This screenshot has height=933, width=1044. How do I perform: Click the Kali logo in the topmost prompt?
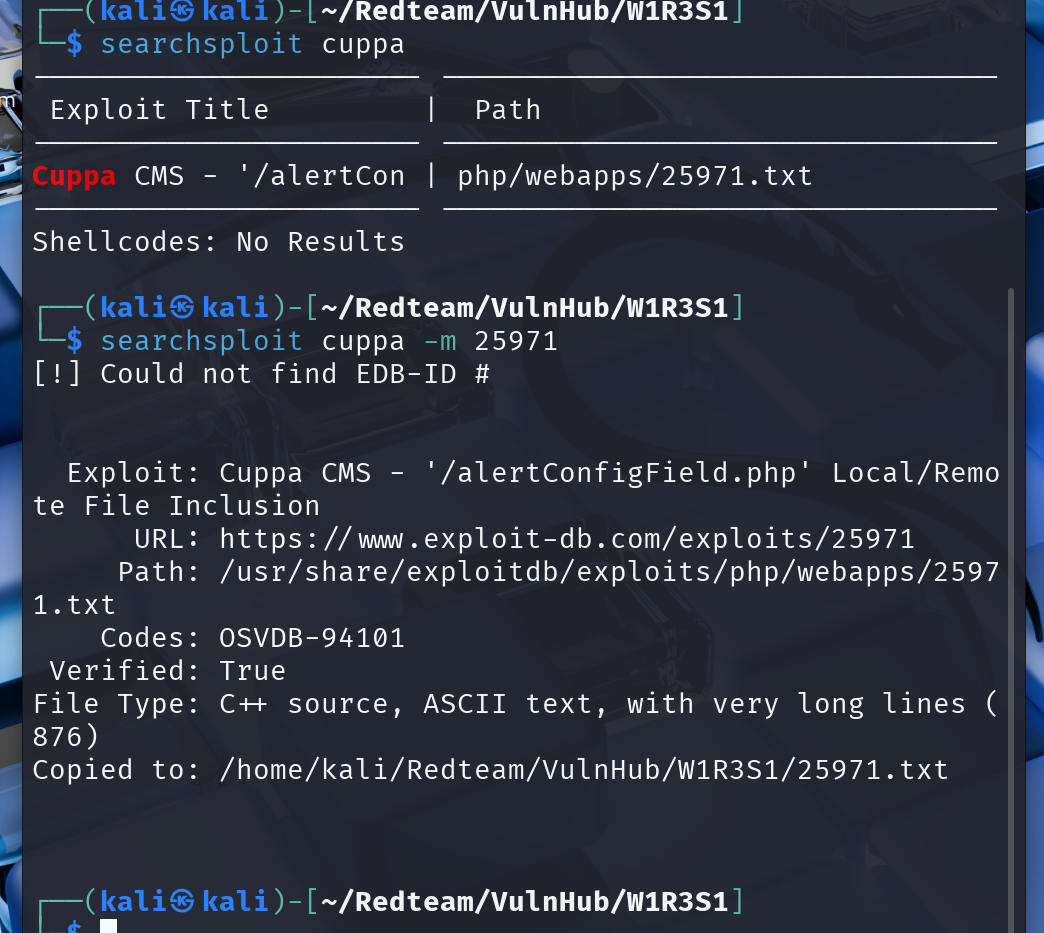coord(182,11)
